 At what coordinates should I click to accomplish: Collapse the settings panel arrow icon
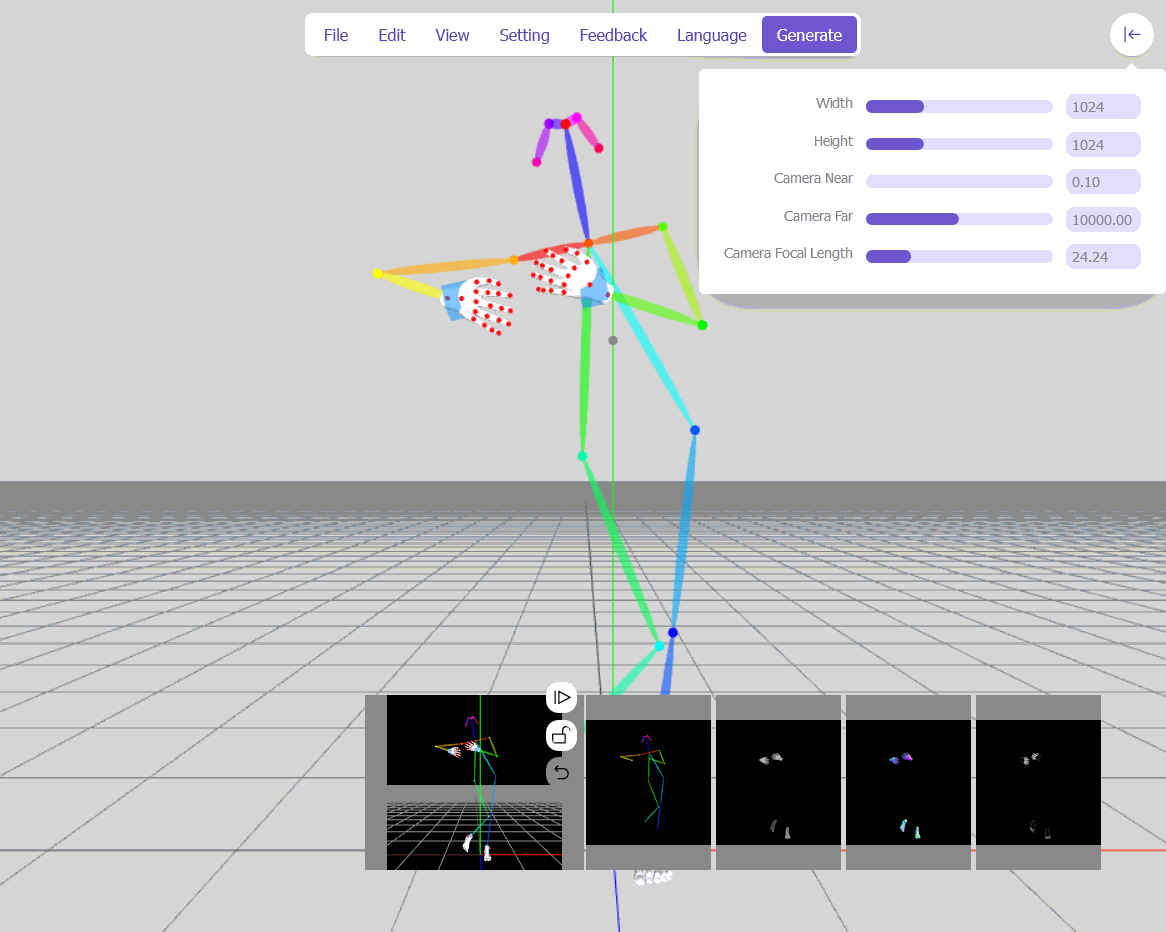point(1131,34)
